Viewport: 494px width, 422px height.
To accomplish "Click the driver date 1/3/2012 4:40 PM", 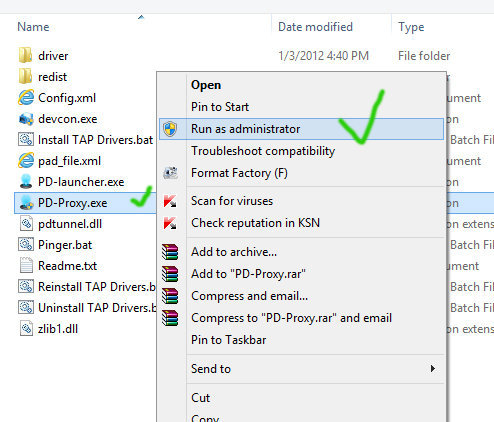I will point(323,56).
